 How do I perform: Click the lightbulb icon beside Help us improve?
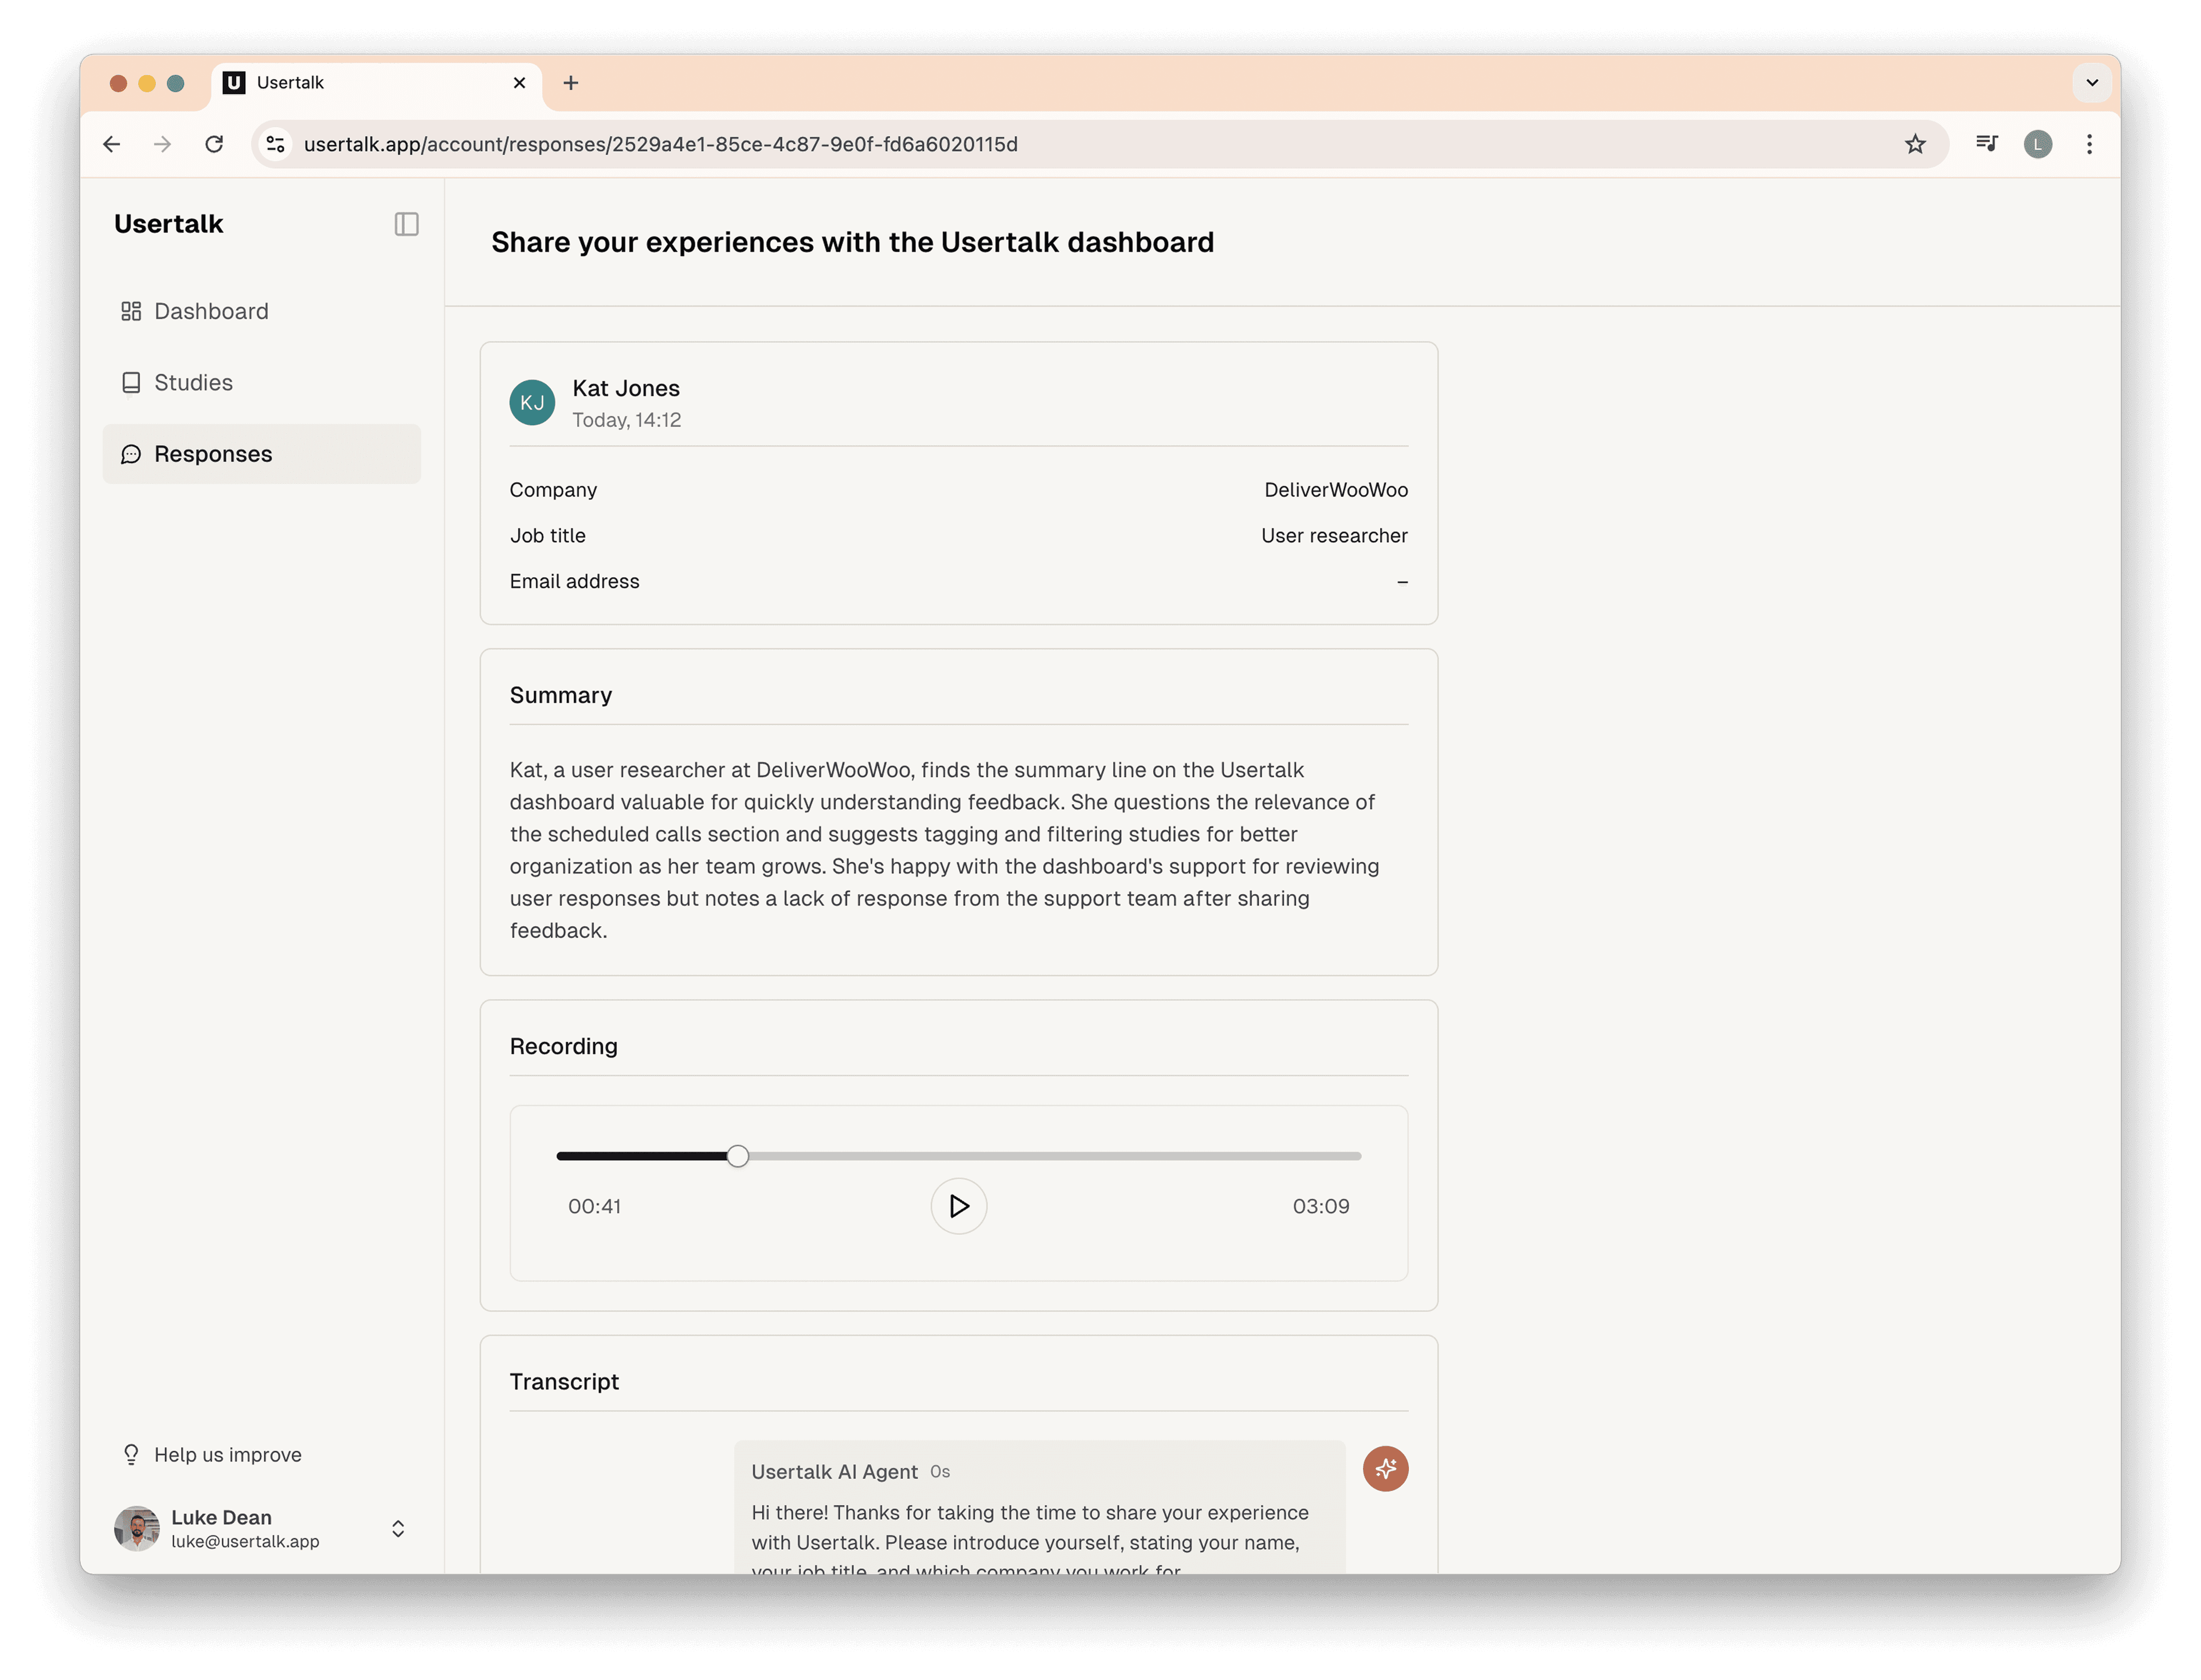point(131,1454)
